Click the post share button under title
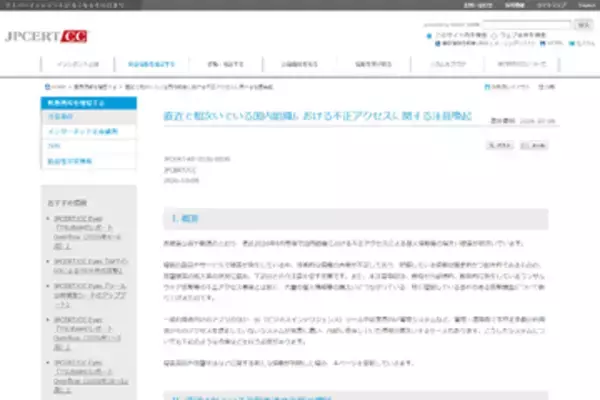The image size is (600, 400). point(500,145)
